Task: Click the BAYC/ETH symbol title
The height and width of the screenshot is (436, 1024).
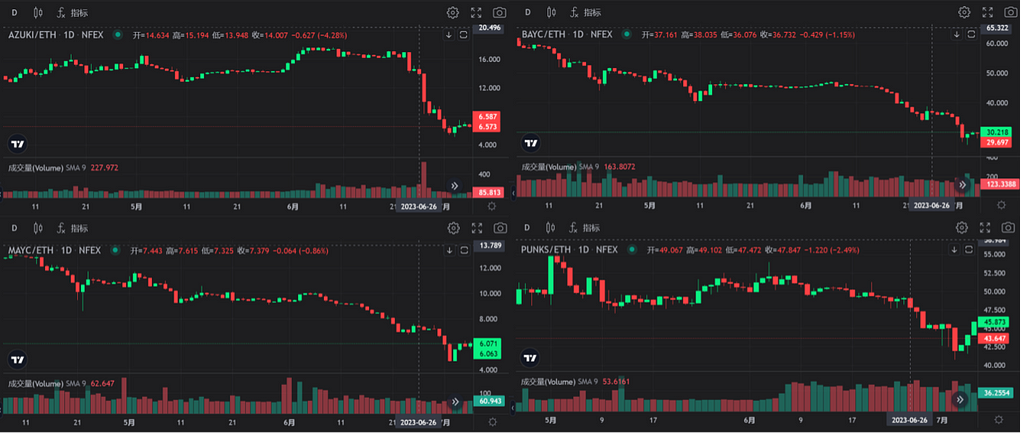Action: click(544, 34)
